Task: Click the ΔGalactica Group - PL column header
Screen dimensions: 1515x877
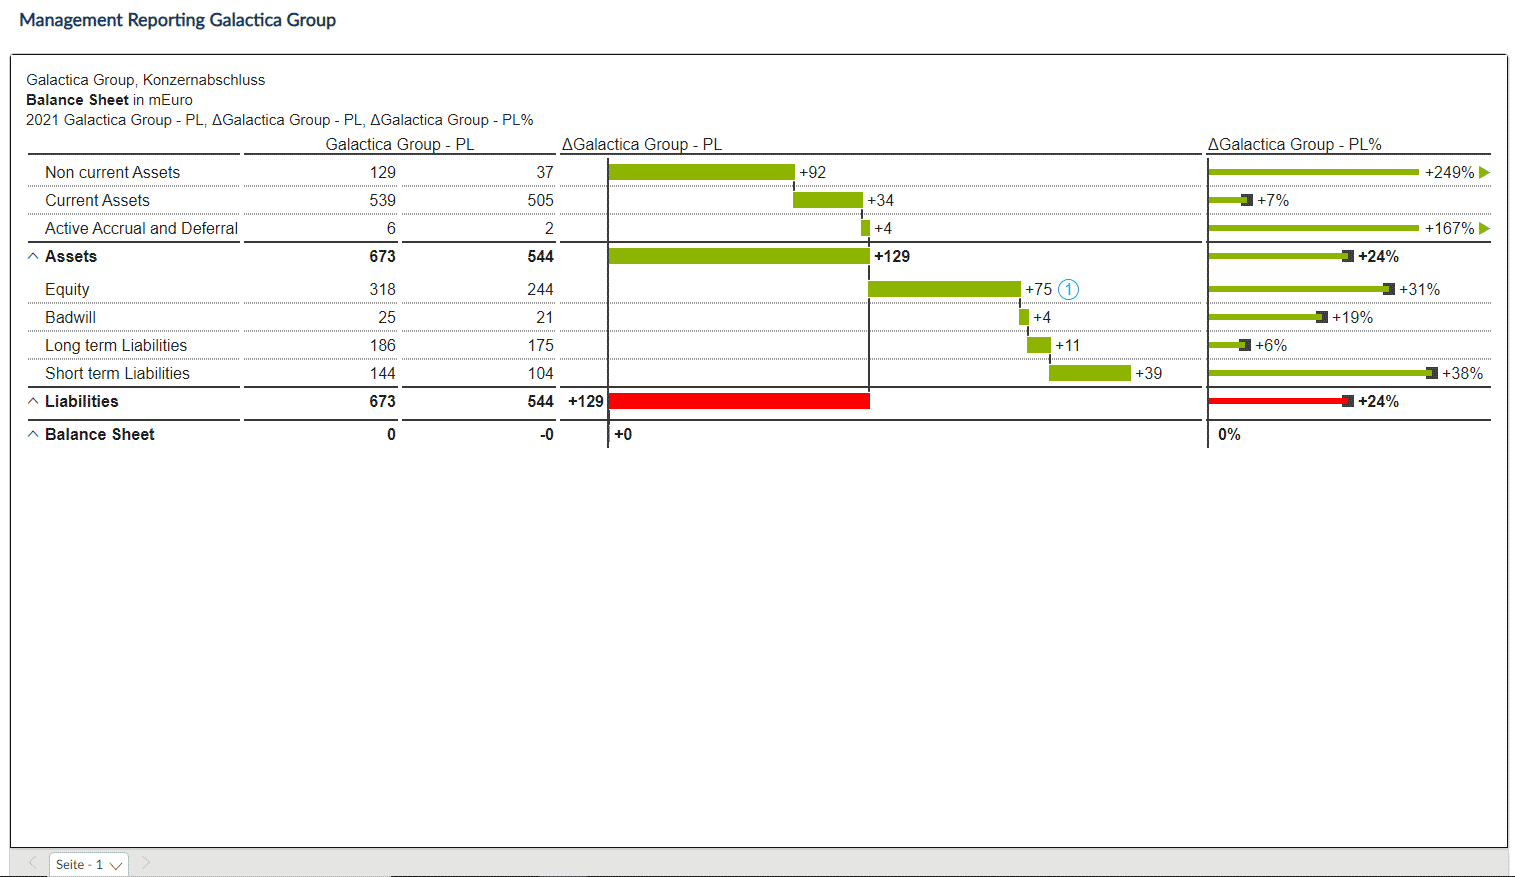Action: (x=642, y=144)
